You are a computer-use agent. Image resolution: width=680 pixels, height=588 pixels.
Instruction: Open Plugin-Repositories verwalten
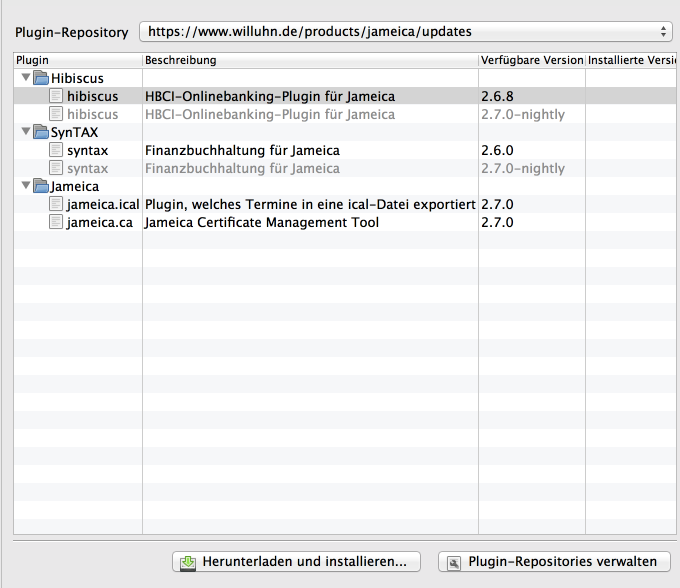pyautogui.click(x=555, y=562)
